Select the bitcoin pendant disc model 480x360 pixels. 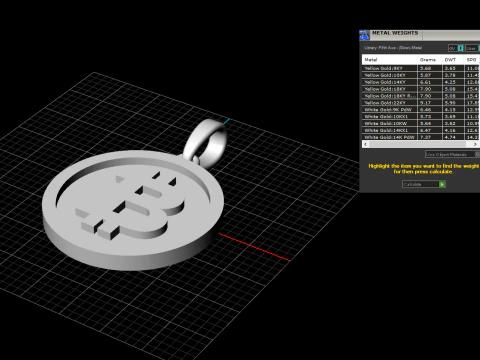tap(133, 210)
